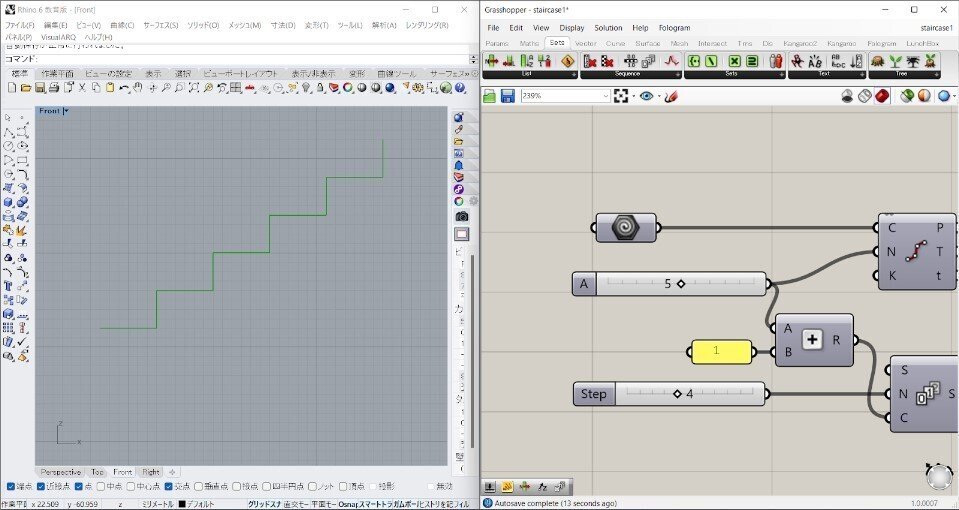Toggle the 中心点 osnap checkbox
The image size is (959, 510).
[131, 487]
